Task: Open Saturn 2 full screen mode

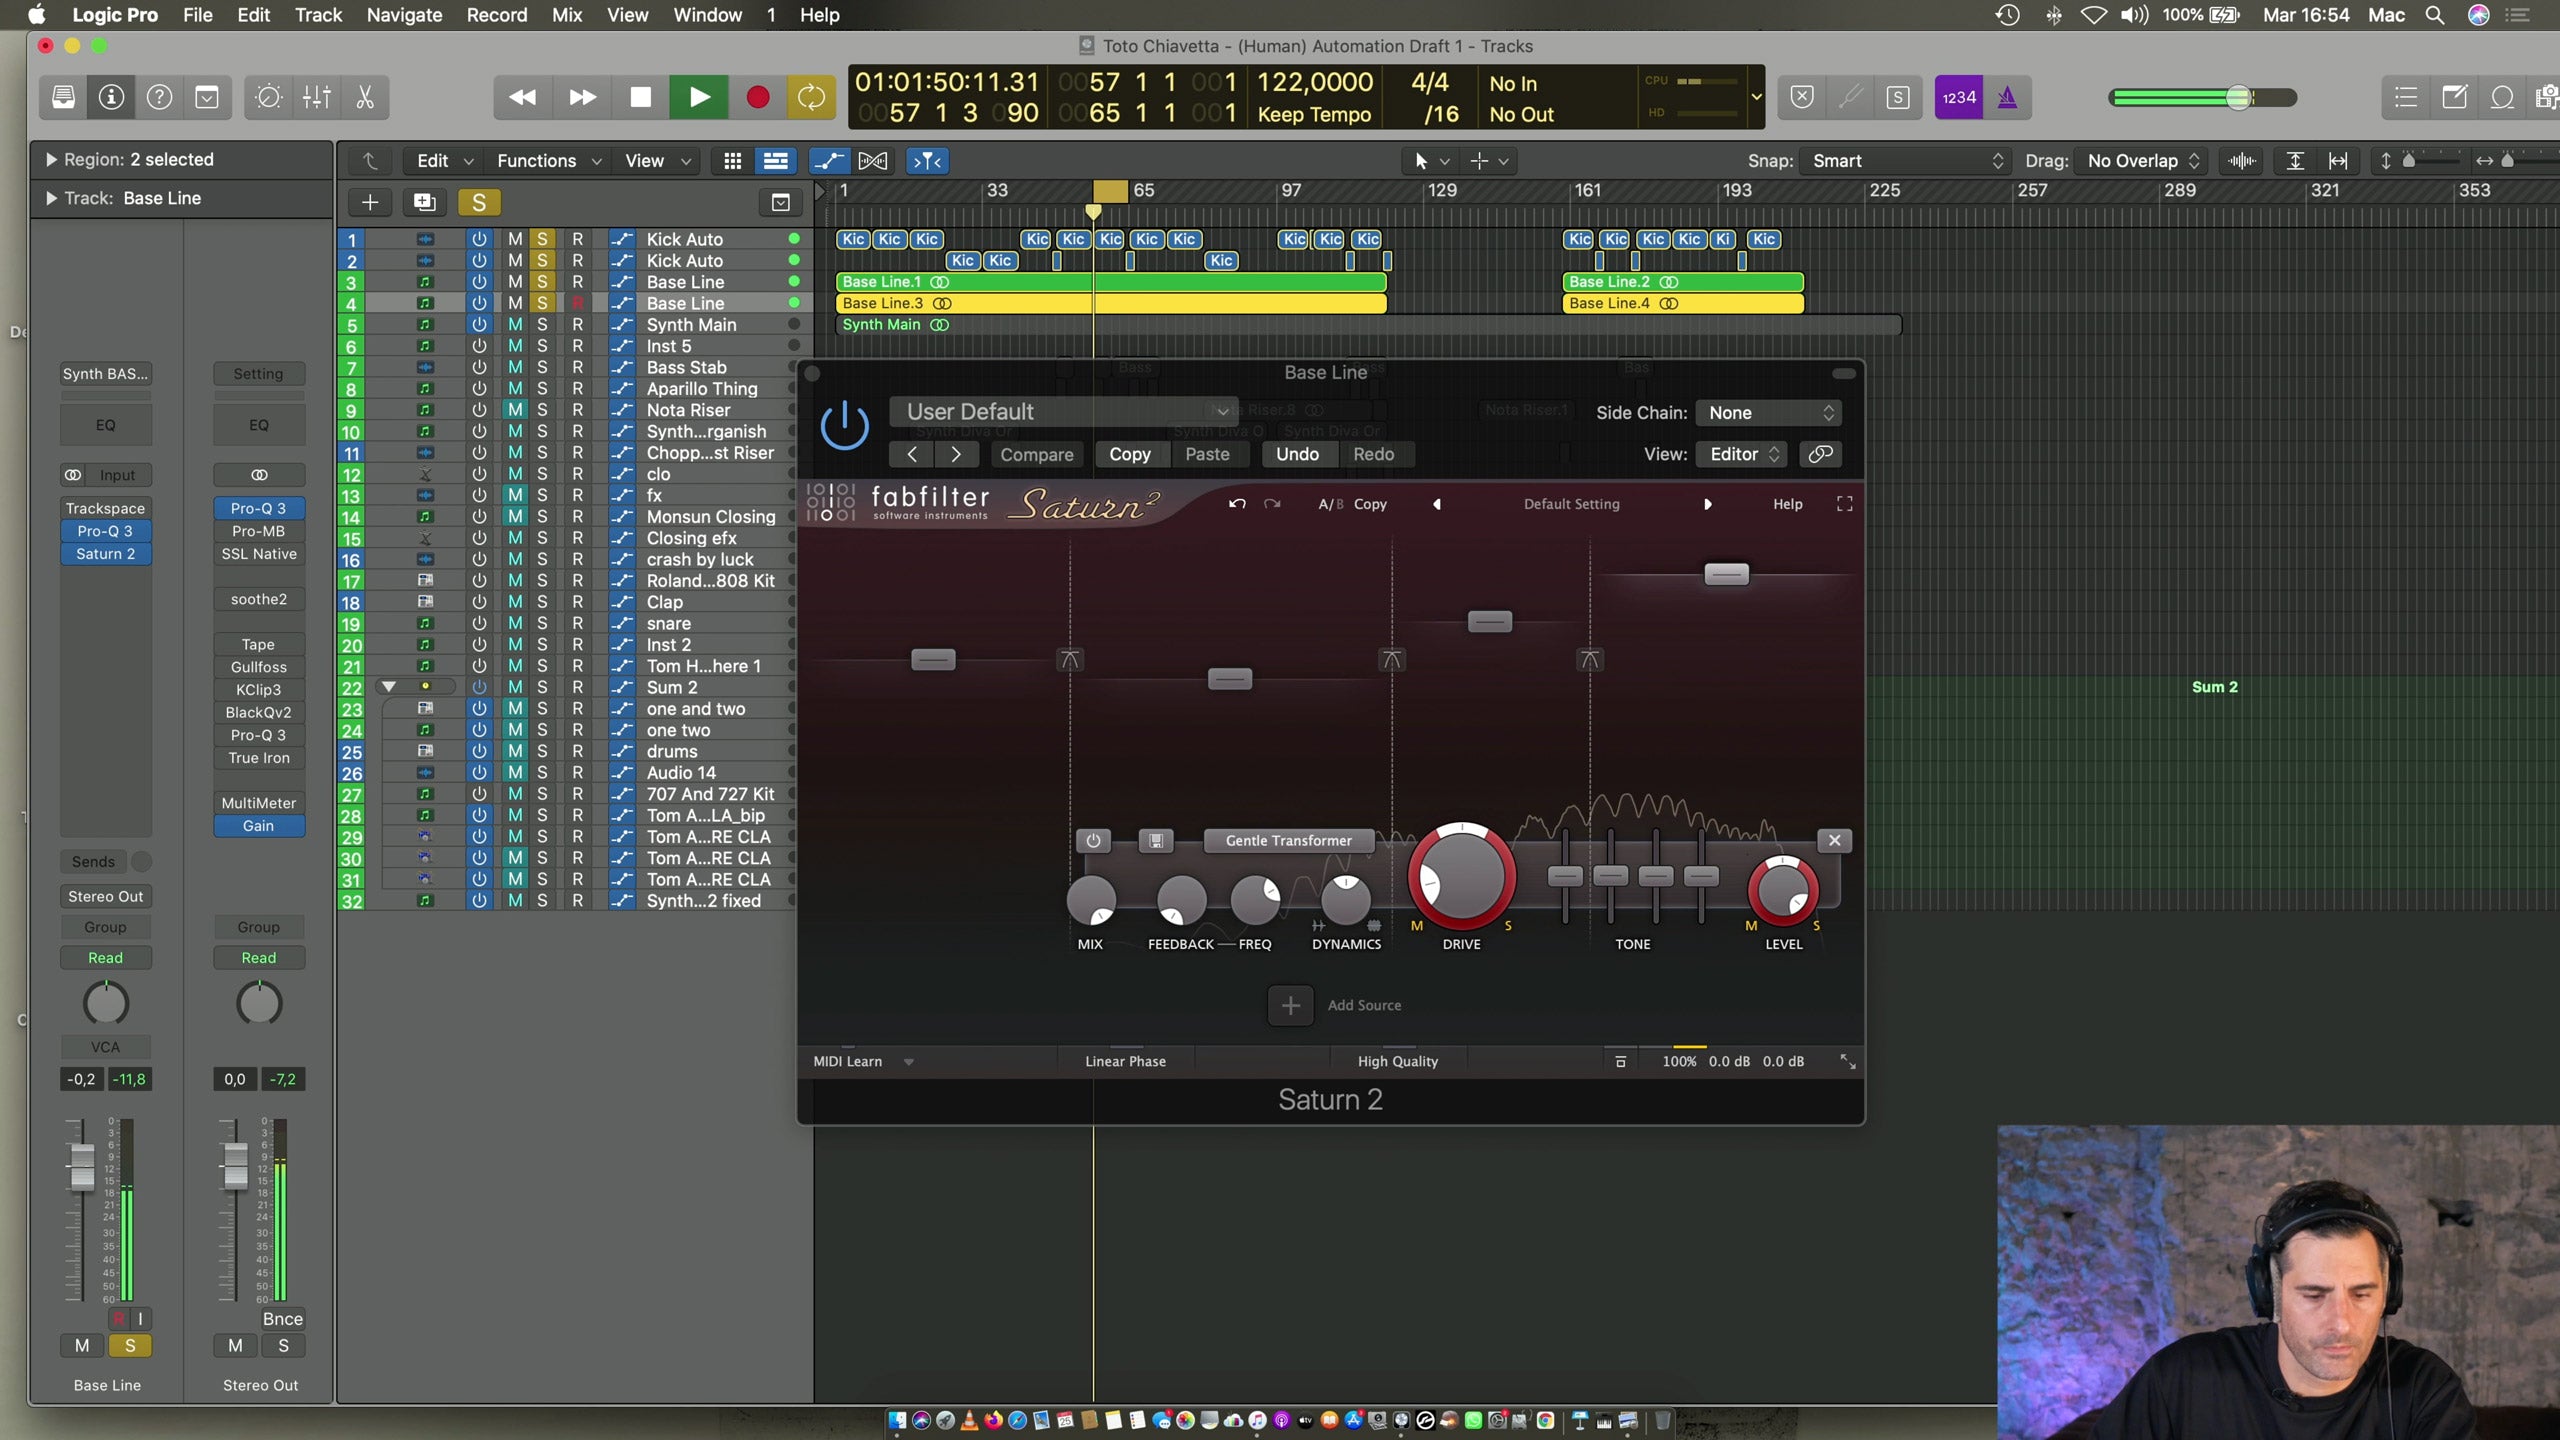Action: coord(1844,504)
